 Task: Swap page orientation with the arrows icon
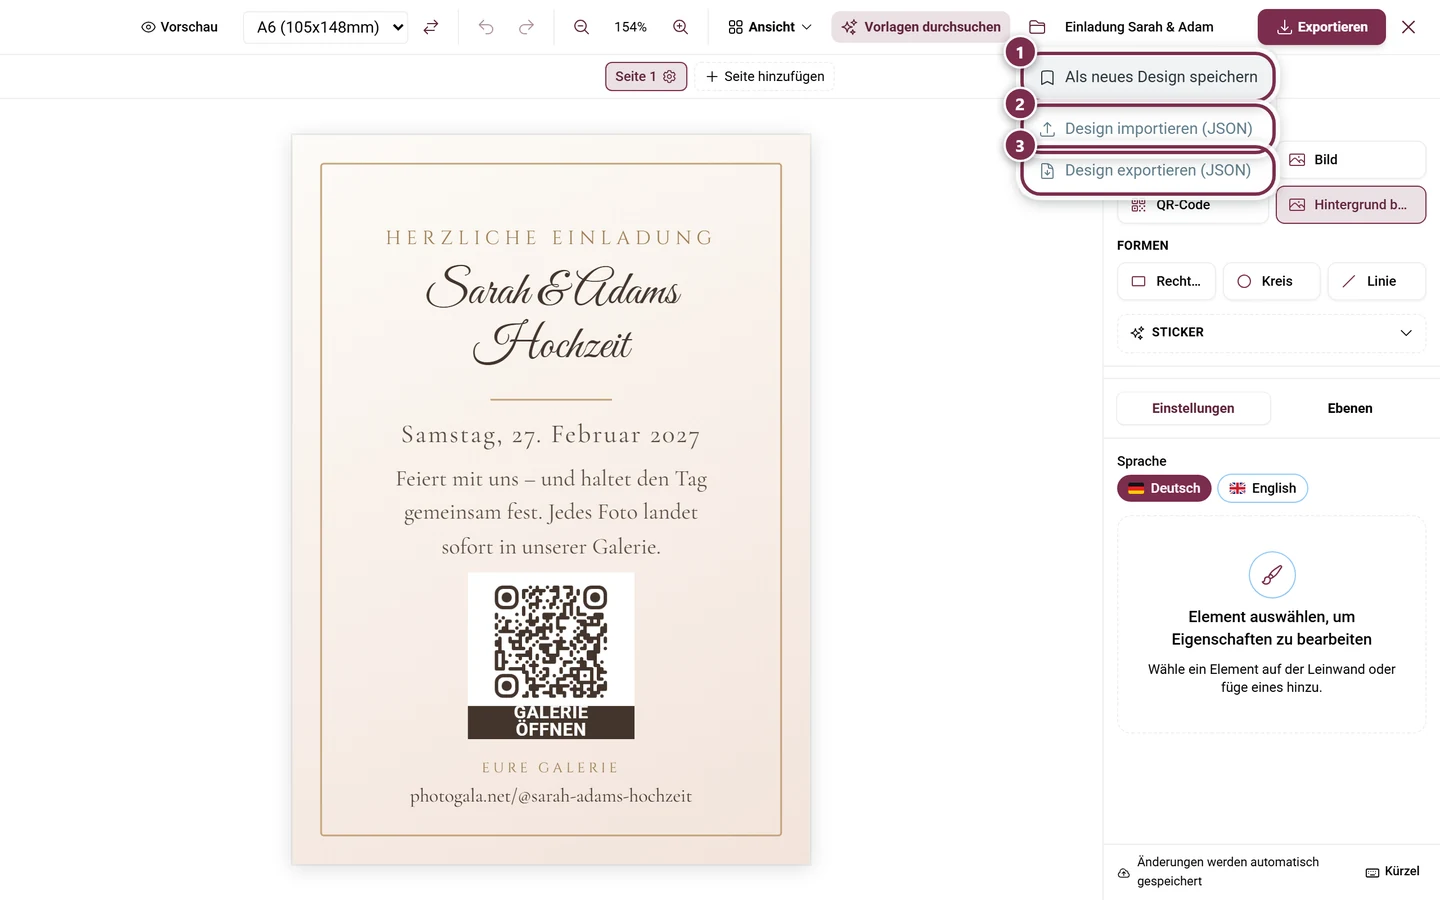[431, 27]
